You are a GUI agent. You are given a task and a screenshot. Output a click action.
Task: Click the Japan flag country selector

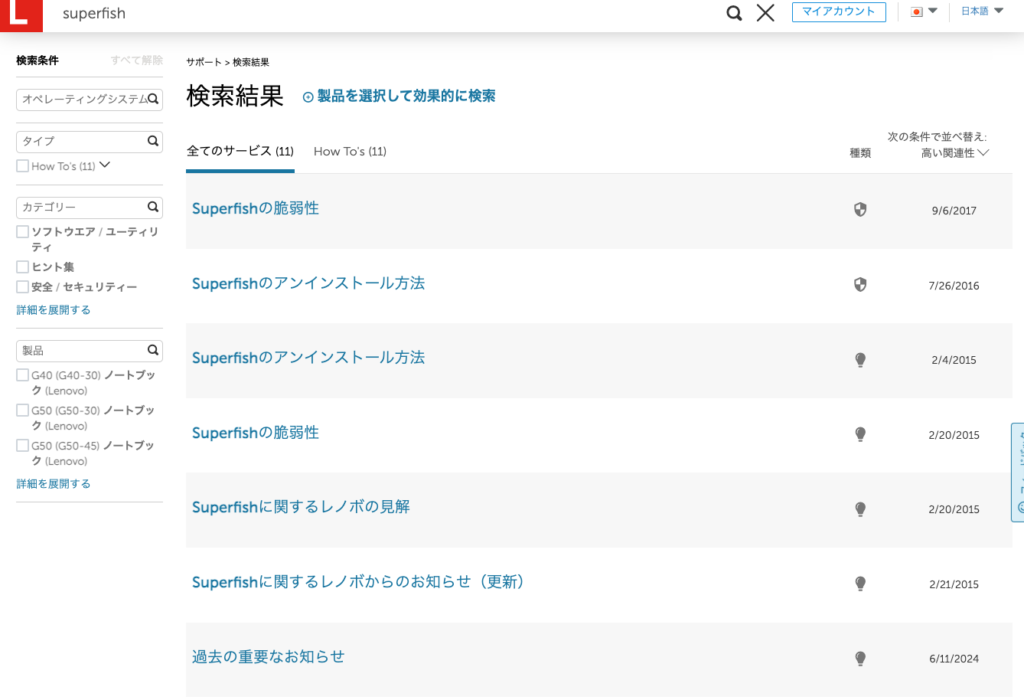click(x=923, y=12)
